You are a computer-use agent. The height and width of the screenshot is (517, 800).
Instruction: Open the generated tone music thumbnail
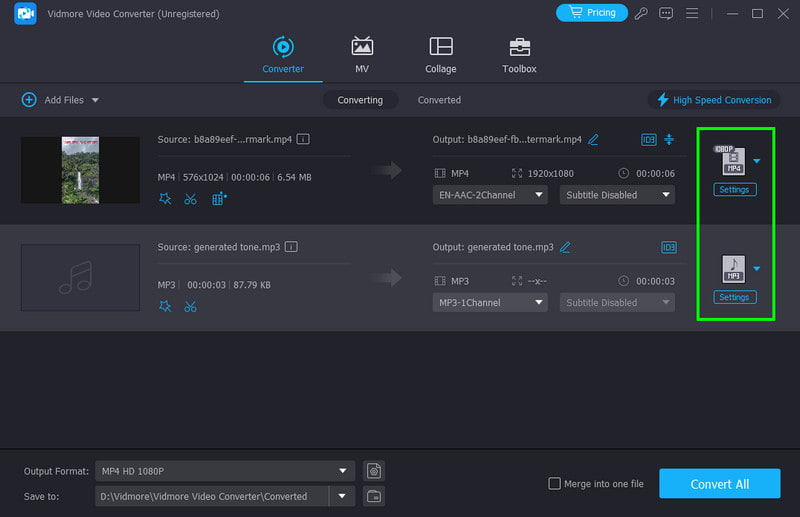tap(80, 278)
